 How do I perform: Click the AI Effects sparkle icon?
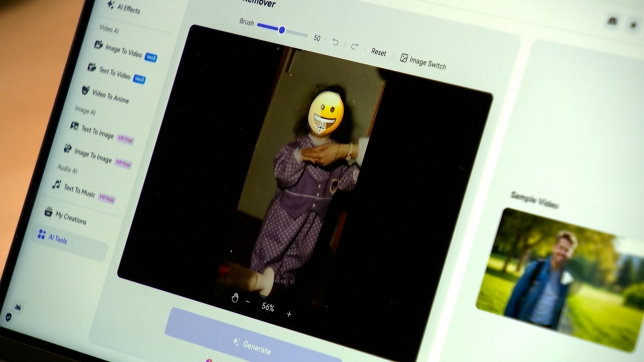[110, 5]
